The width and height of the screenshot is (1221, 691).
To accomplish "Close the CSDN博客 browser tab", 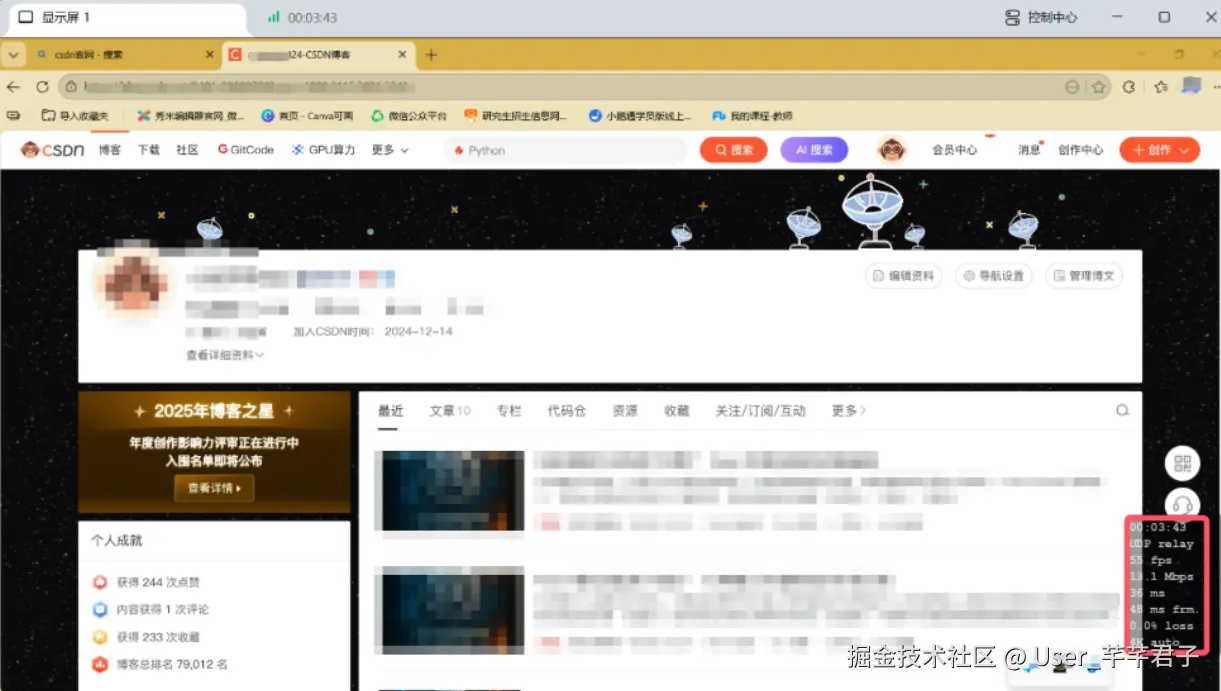I will tap(404, 54).
